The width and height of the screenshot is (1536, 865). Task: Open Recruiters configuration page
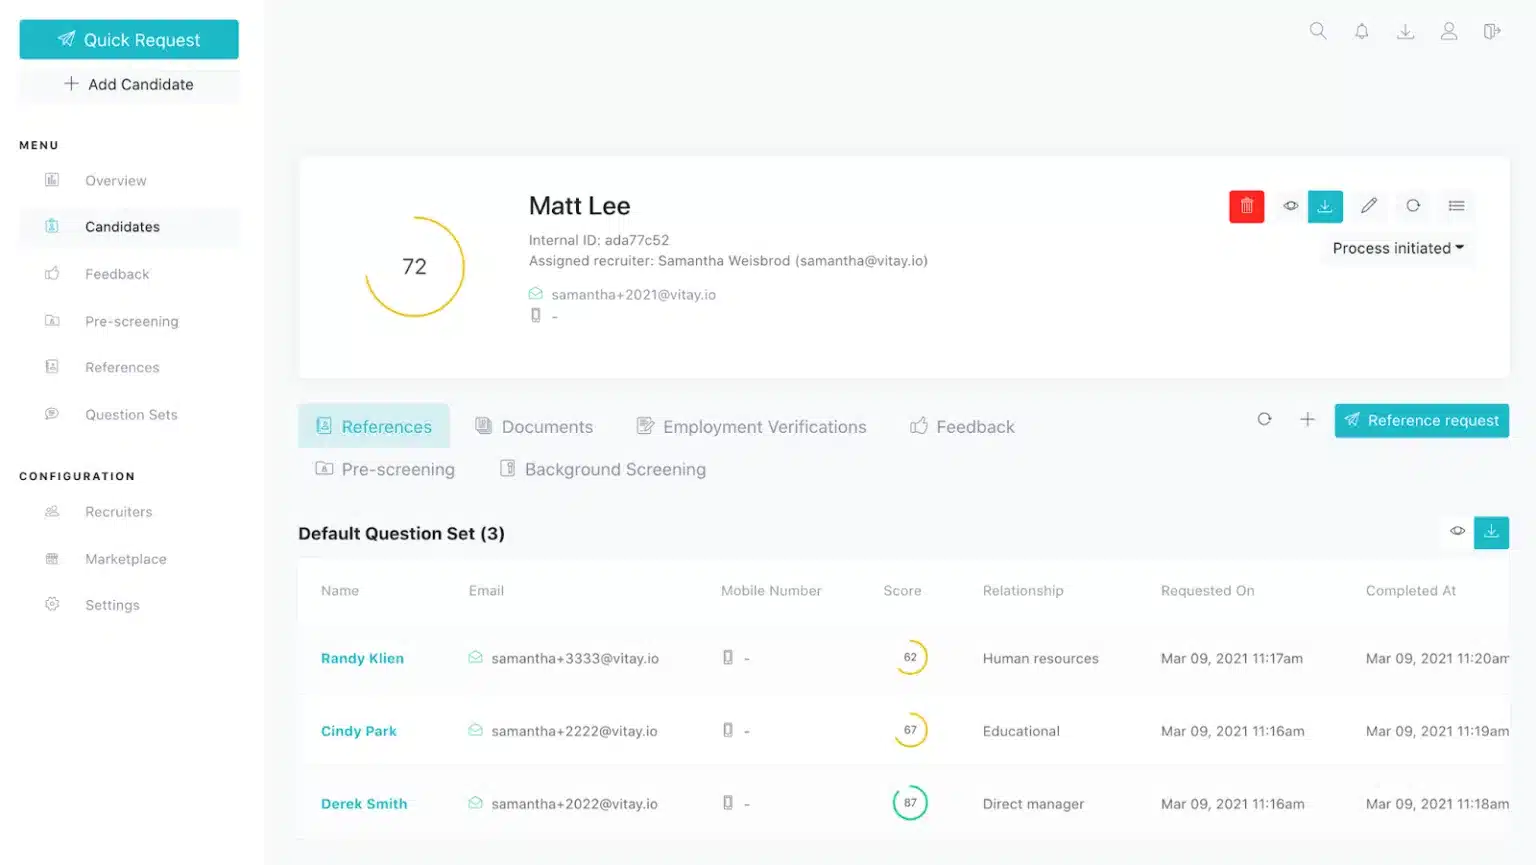[118, 512]
